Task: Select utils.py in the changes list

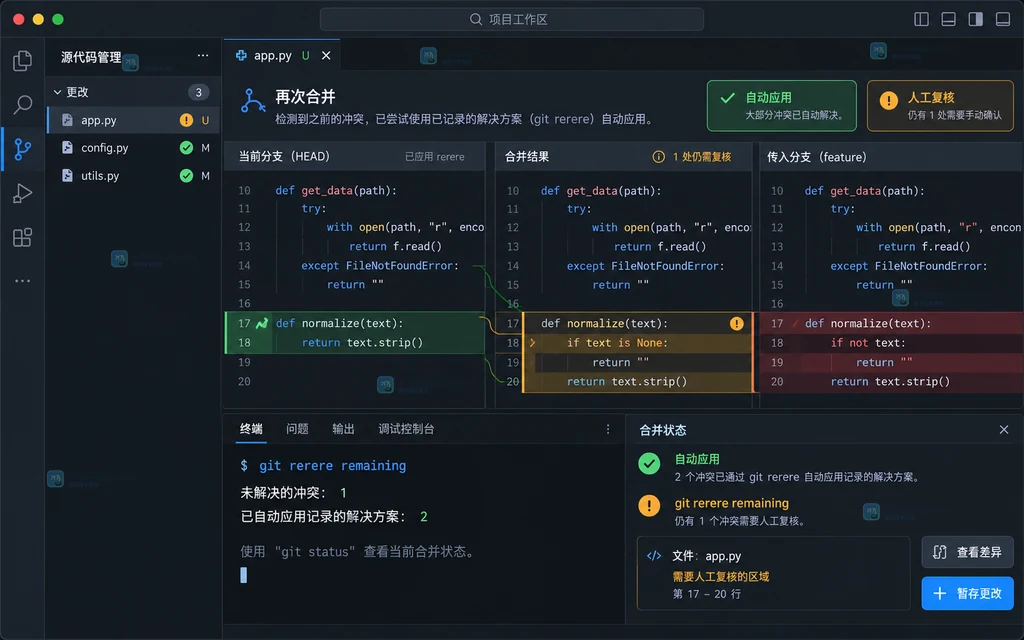Action: pos(133,176)
